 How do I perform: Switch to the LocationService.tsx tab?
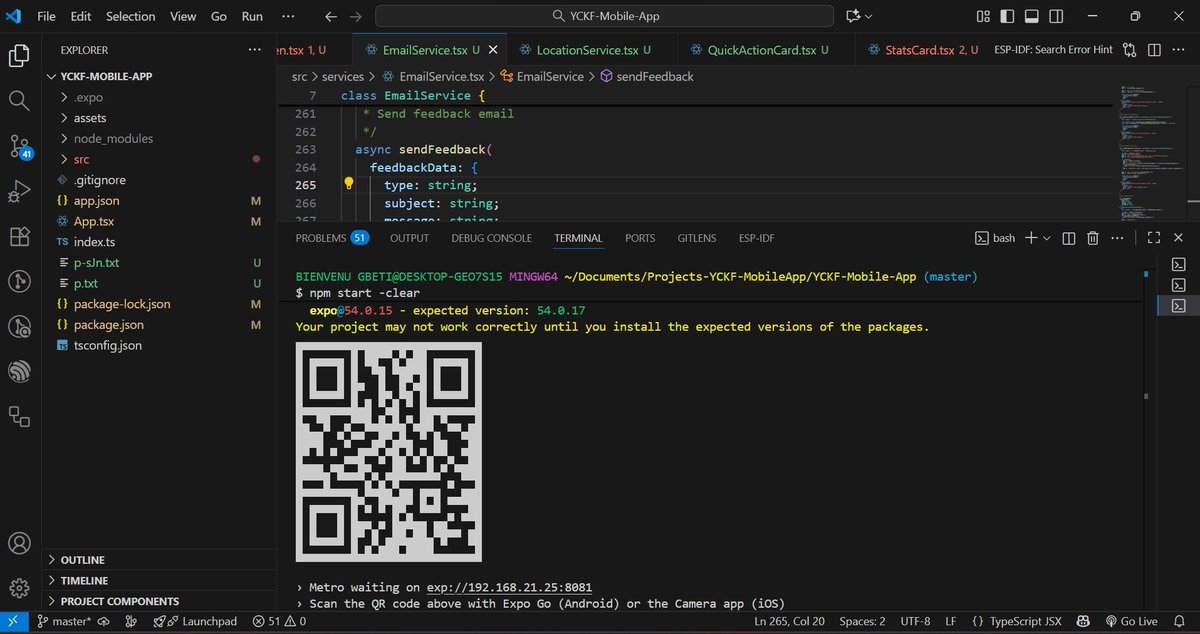(x=594, y=50)
